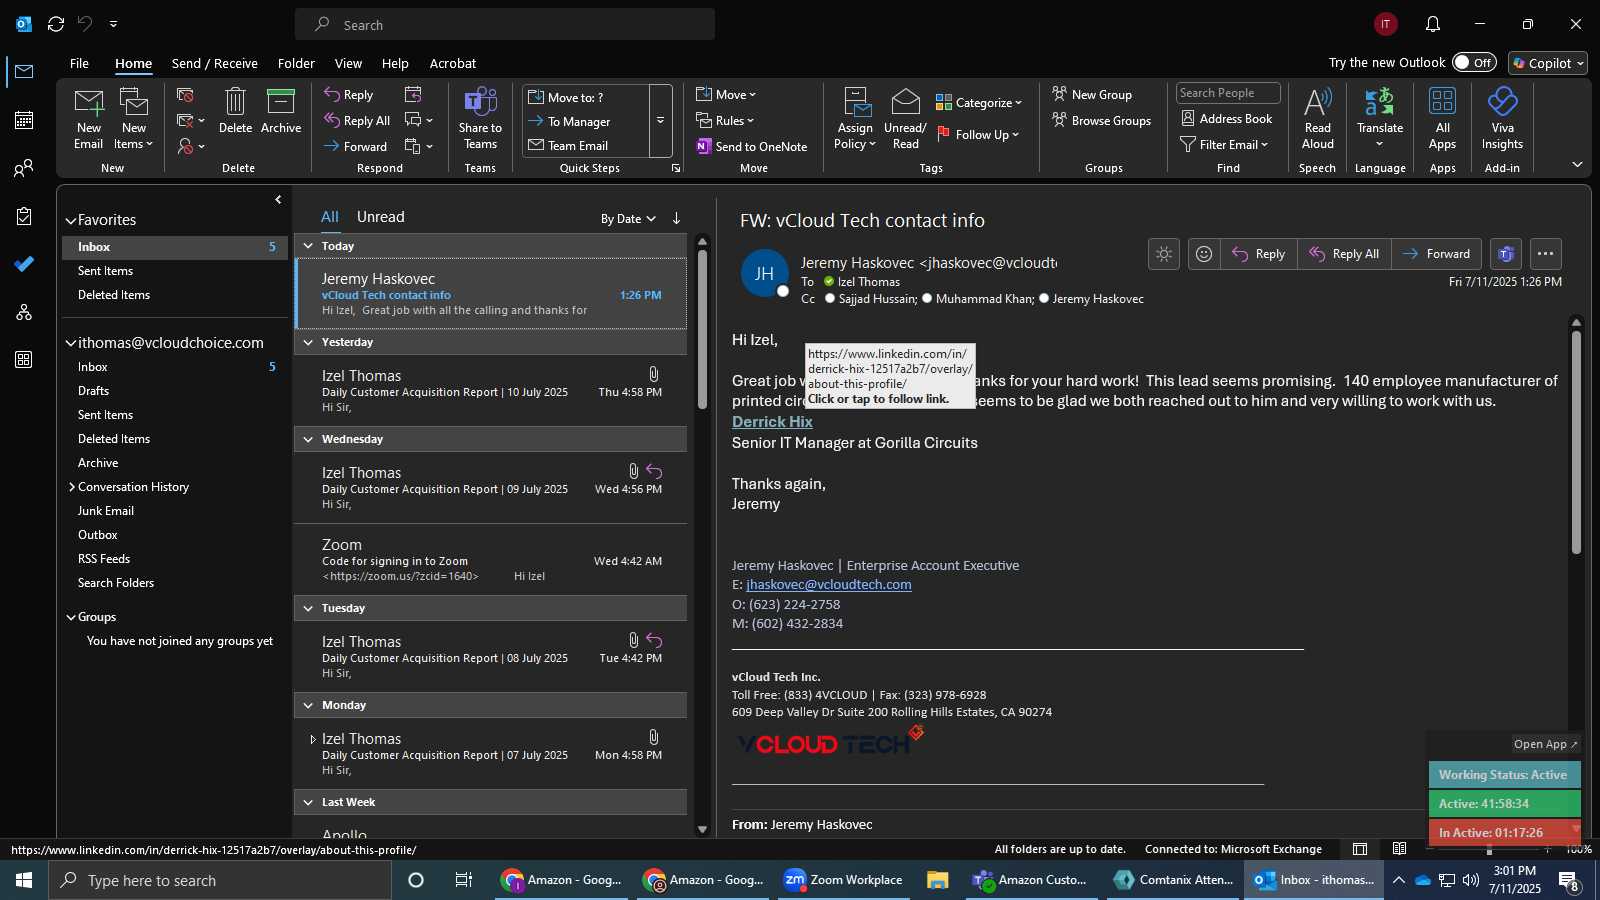Click Send to OneNote
Image resolution: width=1600 pixels, height=900 pixels.
pyautogui.click(x=752, y=146)
